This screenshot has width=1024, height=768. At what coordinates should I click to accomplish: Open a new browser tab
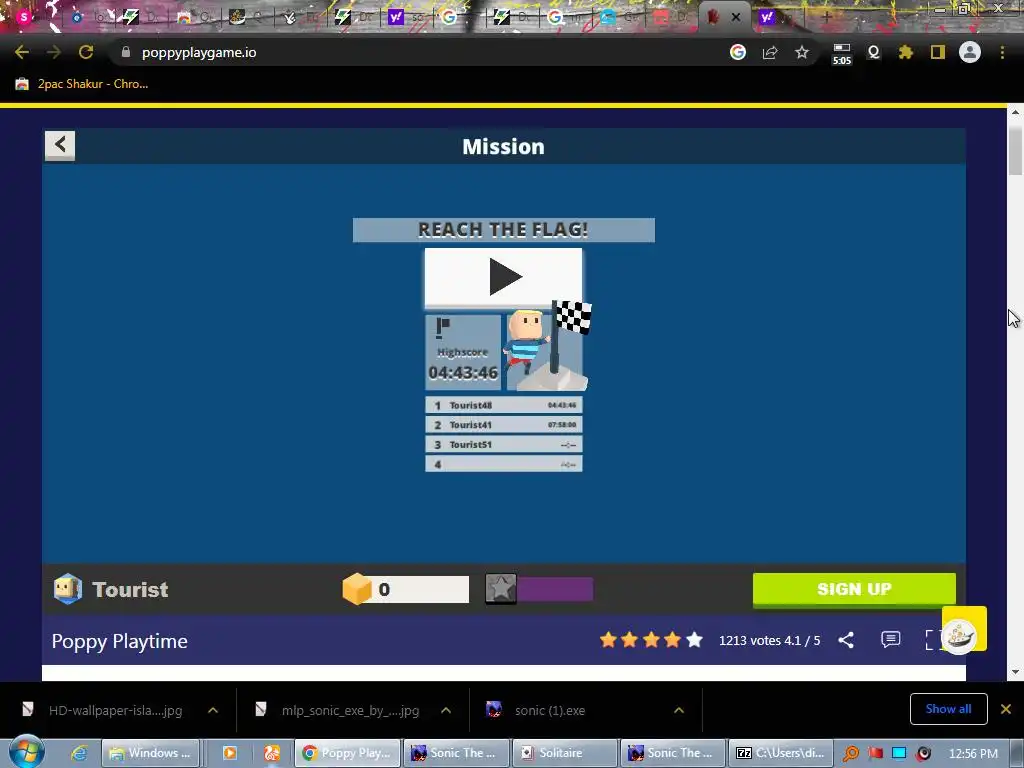[x=827, y=17]
